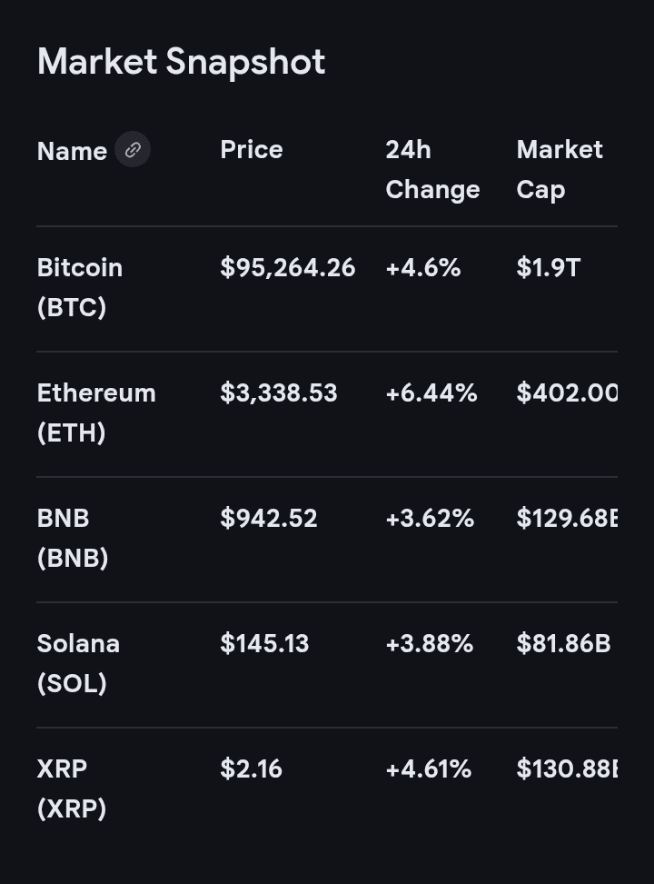Click Ethereum's +6.44% change value
The height and width of the screenshot is (884, 654).
pos(430,393)
